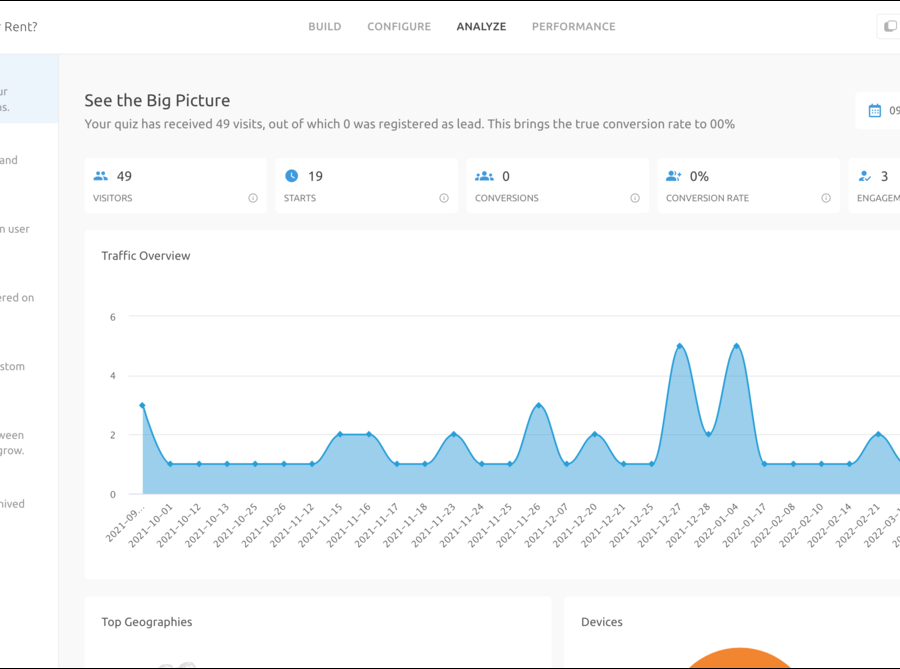Screen dimensions: 900x669
Task: Click the Engagement icon beside the 3
Action: coord(865,176)
